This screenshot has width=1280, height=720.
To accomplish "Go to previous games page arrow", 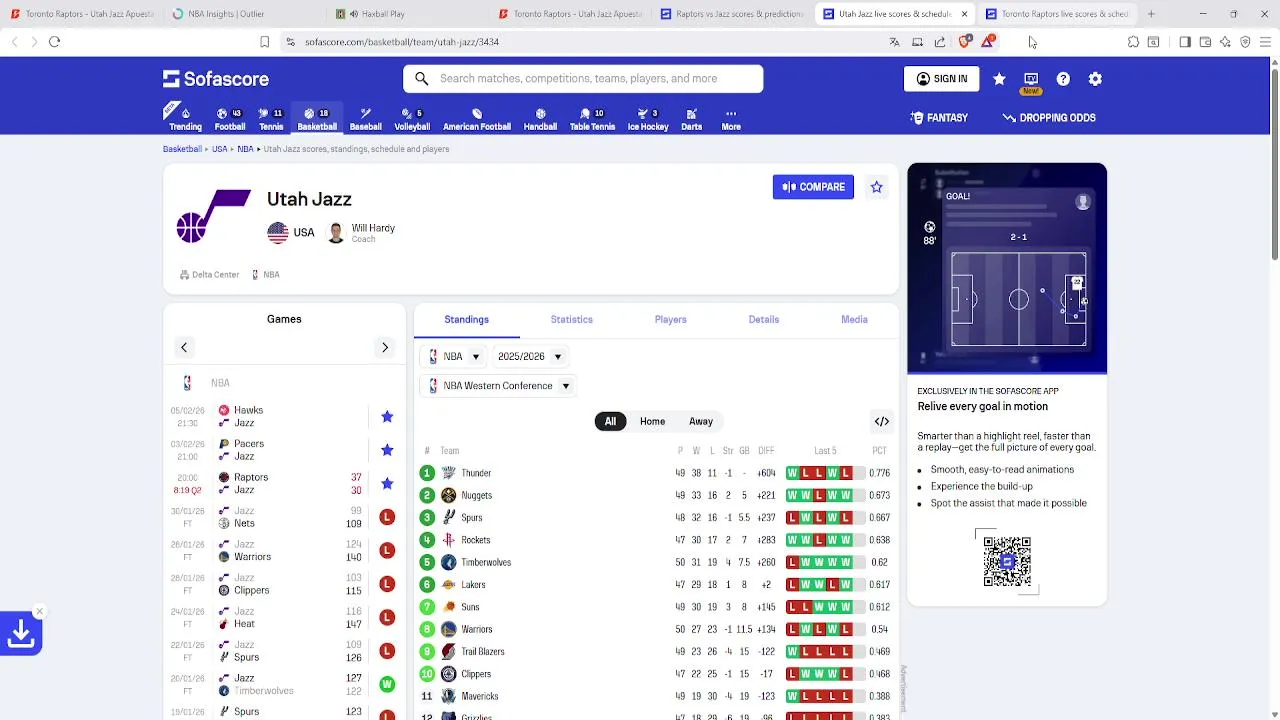I will [184, 347].
